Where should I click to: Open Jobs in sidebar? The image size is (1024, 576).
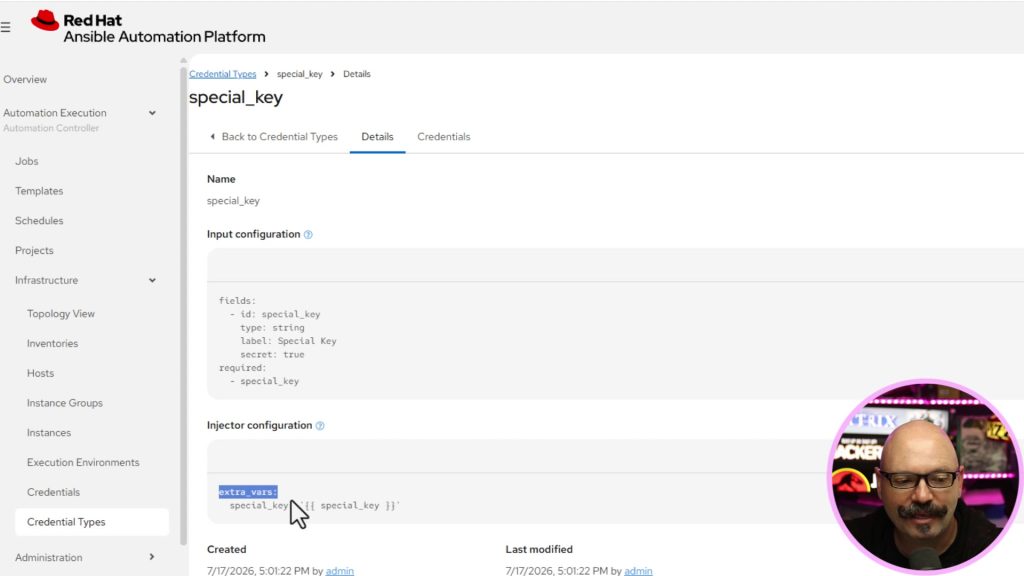[27, 161]
